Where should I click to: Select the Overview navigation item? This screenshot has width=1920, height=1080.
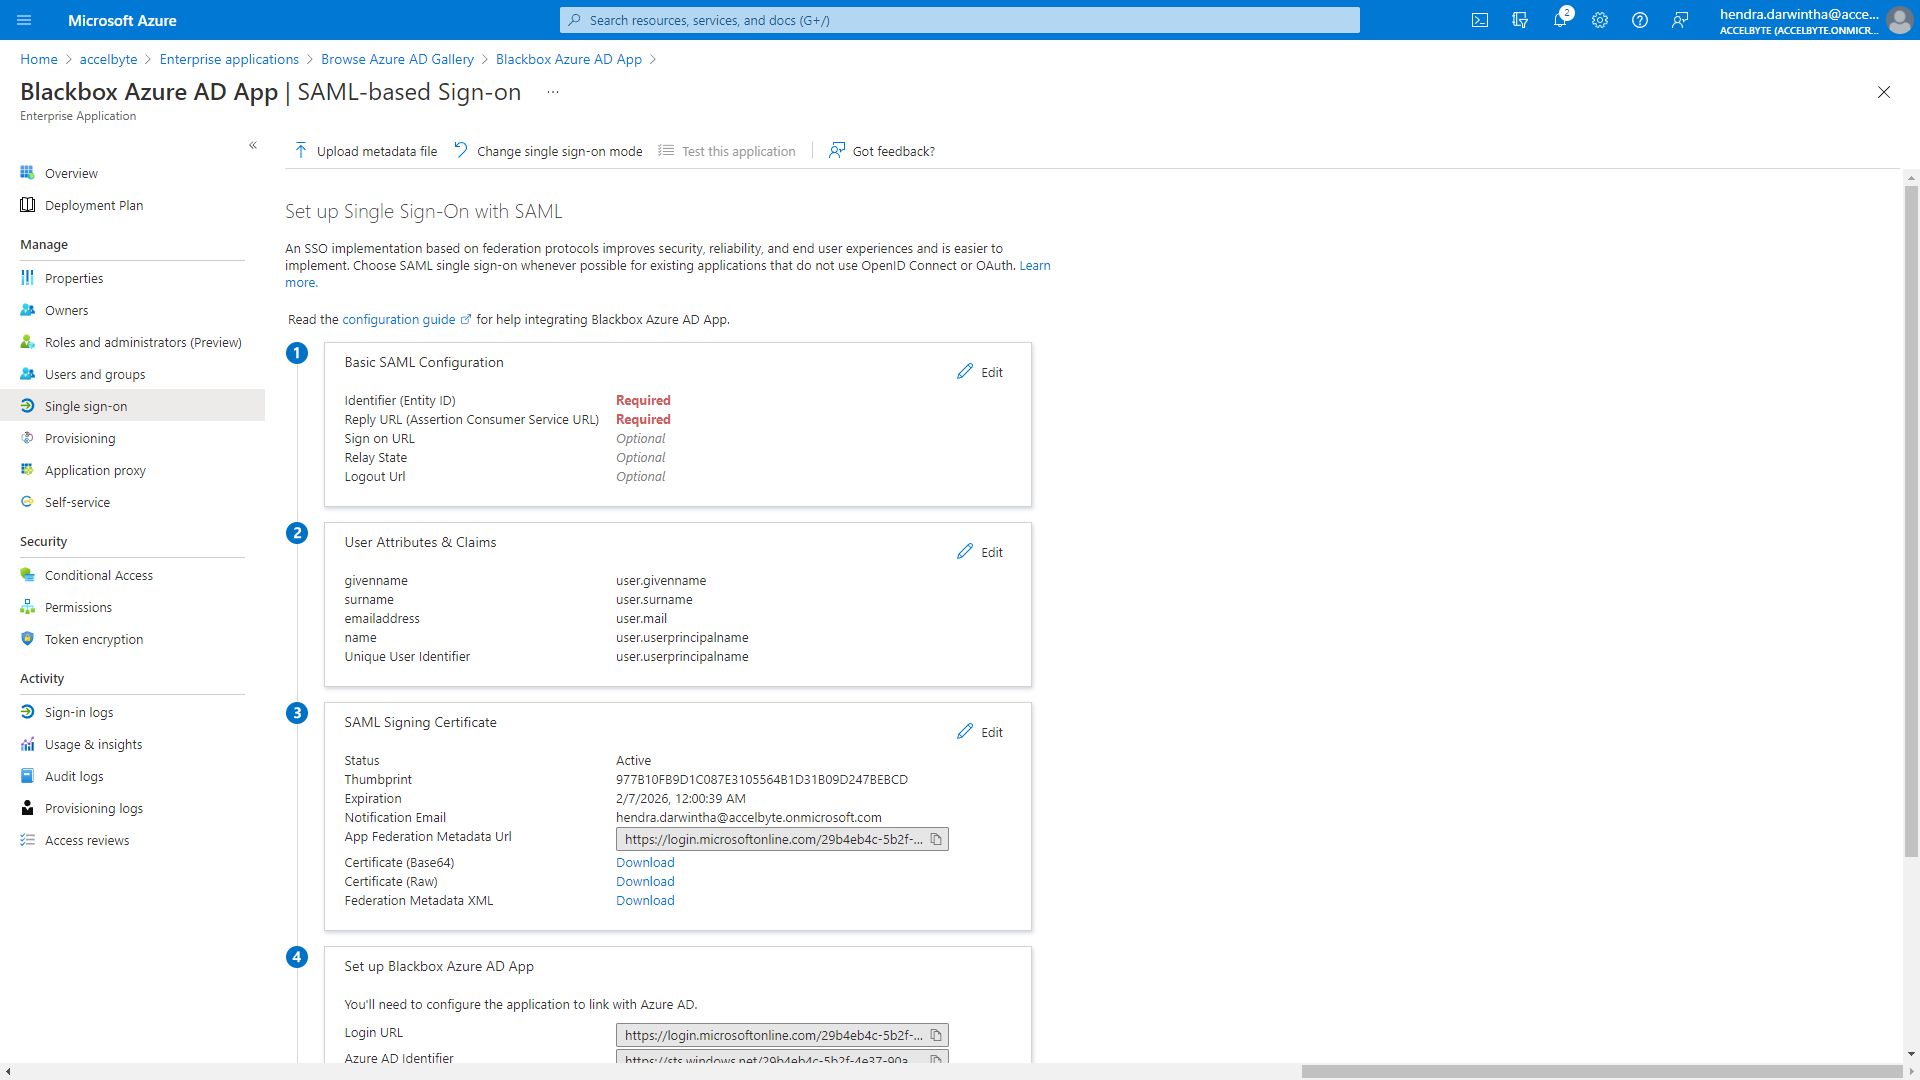pos(71,171)
